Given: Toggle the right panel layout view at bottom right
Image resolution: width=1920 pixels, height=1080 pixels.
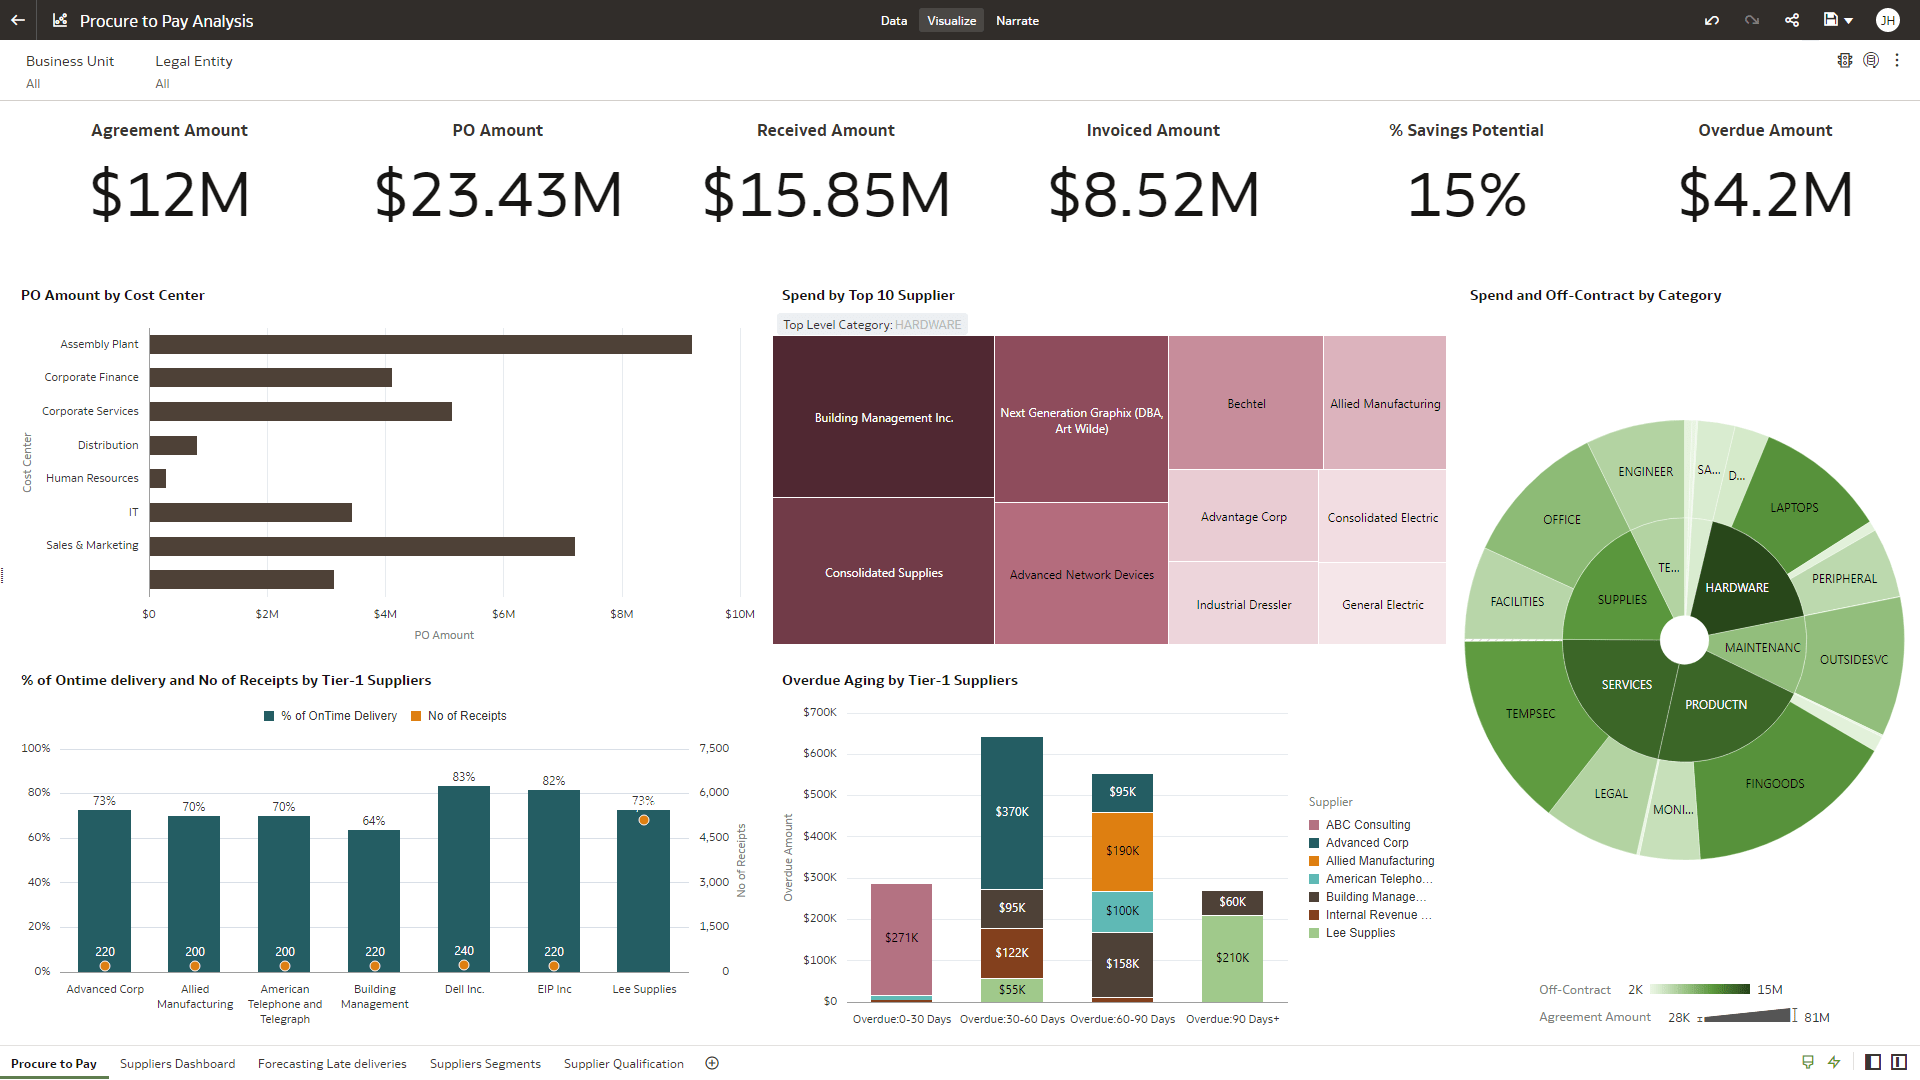Looking at the screenshot, I should (1898, 1063).
